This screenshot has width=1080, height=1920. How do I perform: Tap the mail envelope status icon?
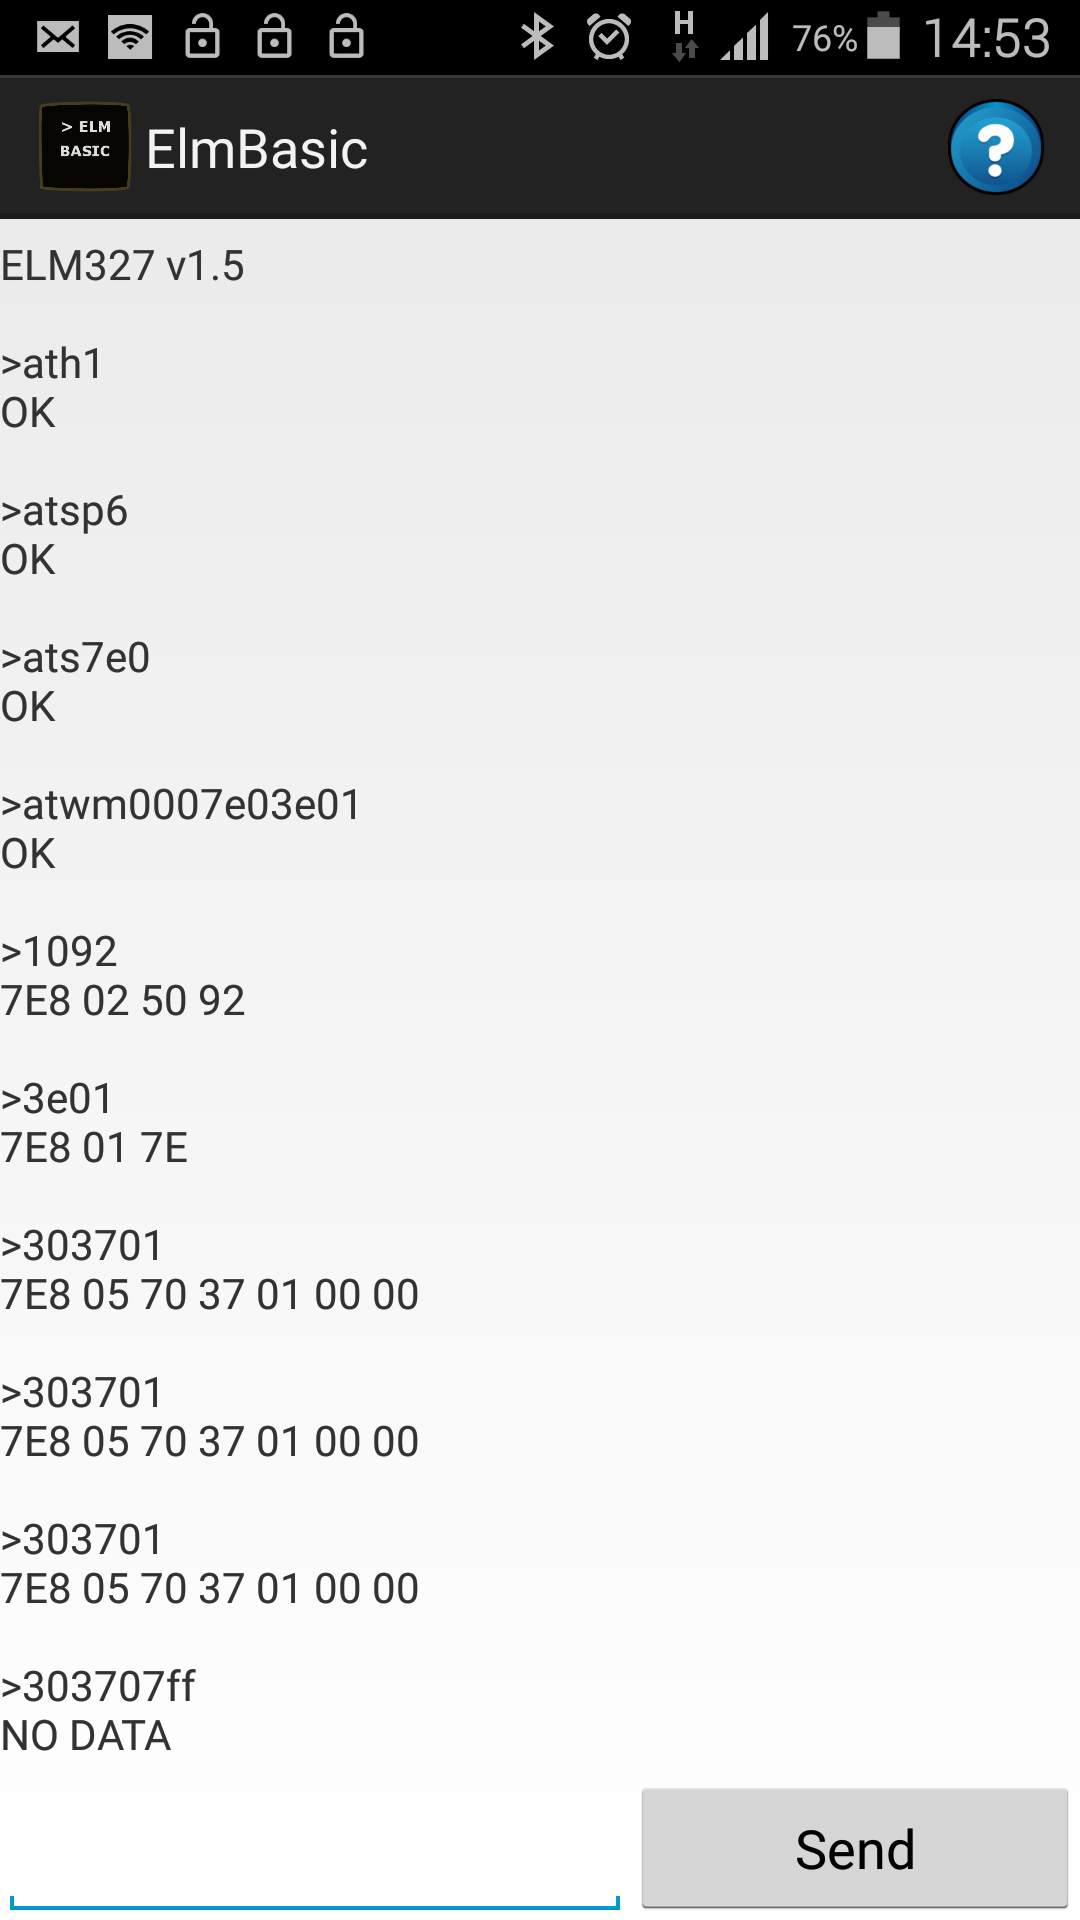tap(58, 38)
